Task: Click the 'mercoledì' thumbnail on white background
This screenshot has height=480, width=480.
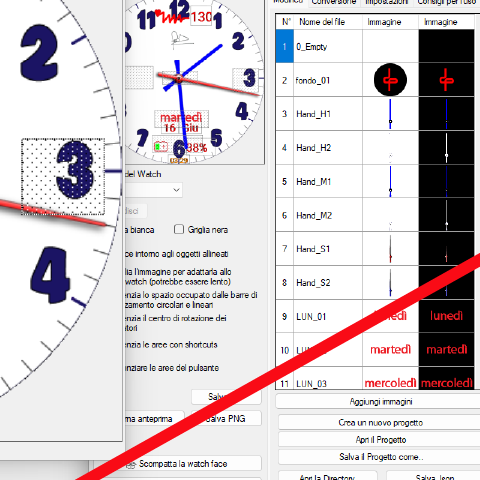Action: pos(390,383)
